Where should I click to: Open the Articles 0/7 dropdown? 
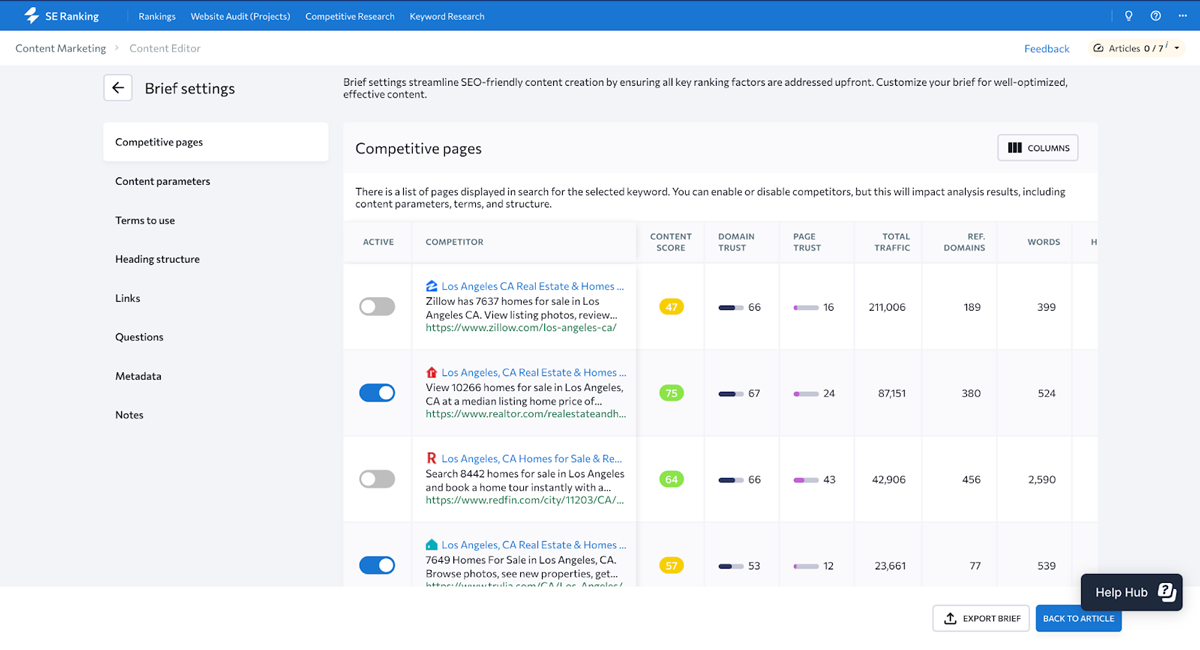pos(1136,48)
